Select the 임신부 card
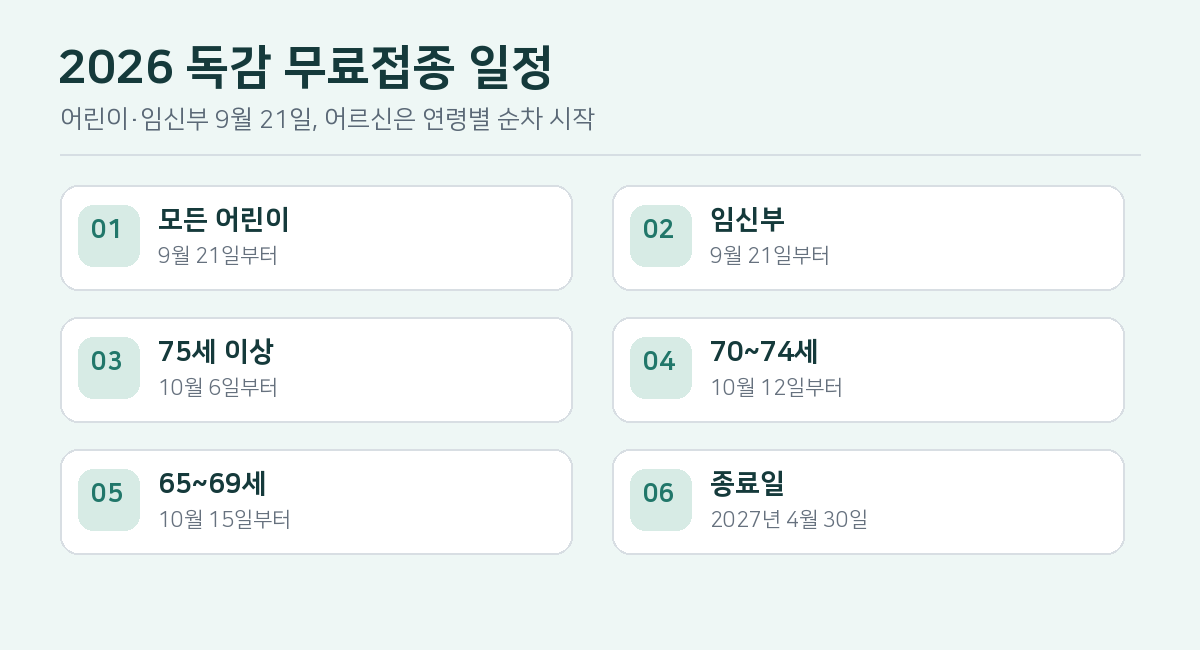 [868, 238]
